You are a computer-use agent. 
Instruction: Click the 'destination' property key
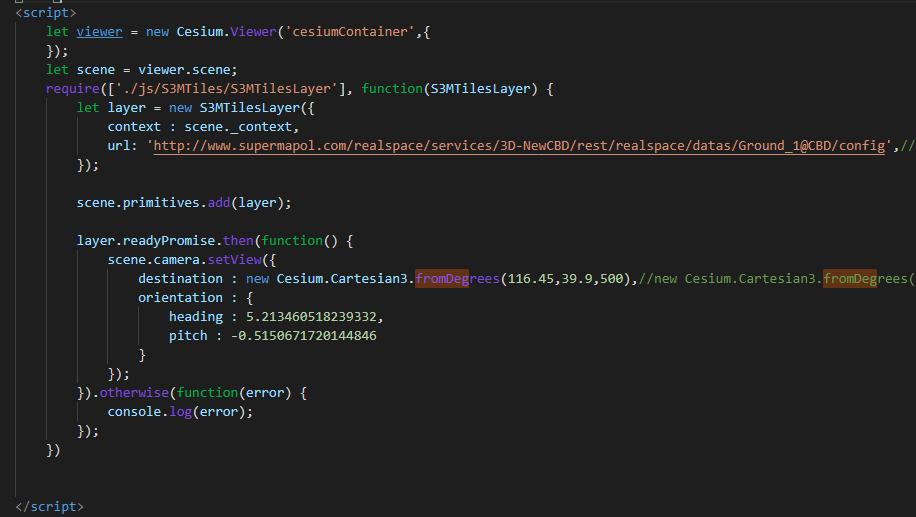click(x=181, y=279)
